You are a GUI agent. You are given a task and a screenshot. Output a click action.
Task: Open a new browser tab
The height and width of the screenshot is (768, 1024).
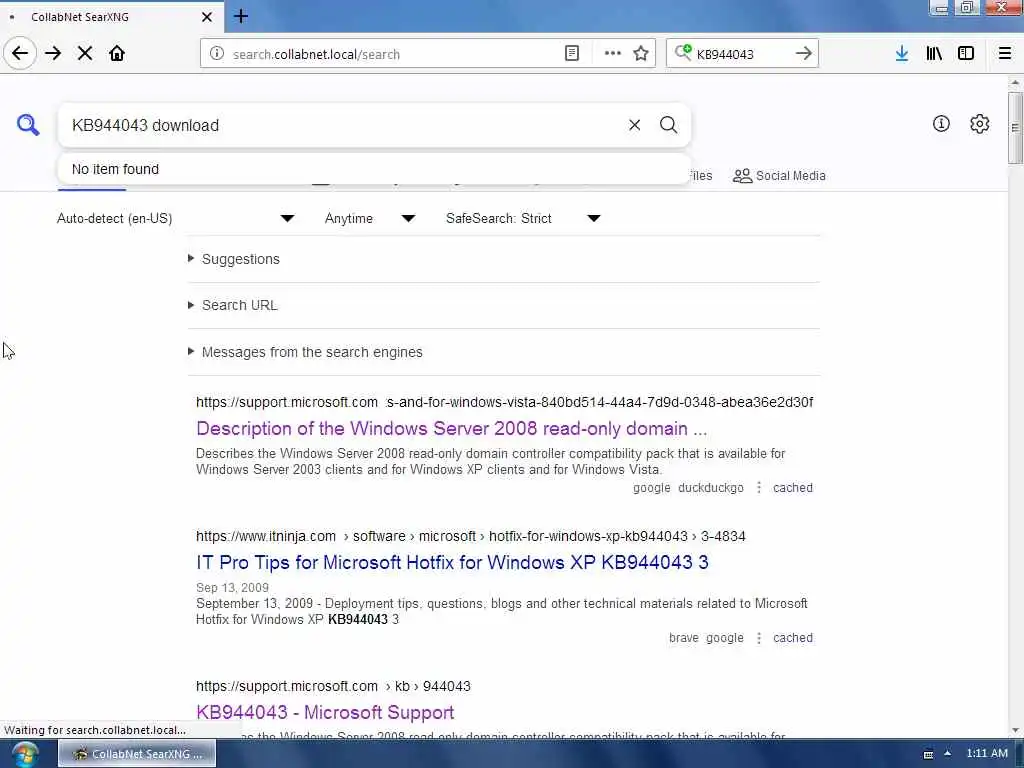point(241,16)
